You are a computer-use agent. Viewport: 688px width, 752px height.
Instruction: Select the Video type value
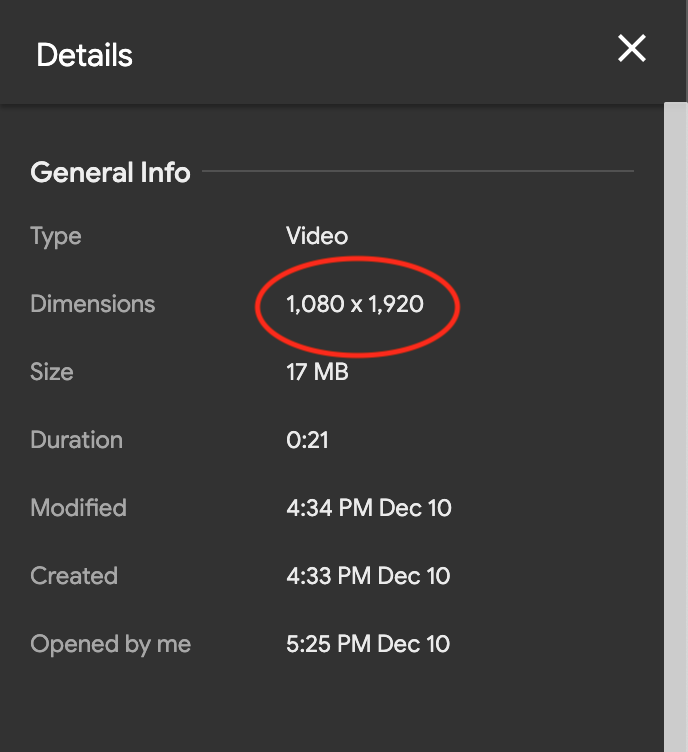pyautogui.click(x=317, y=237)
